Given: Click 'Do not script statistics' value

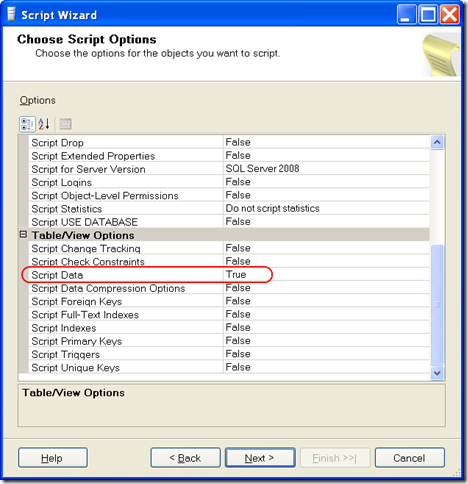Looking at the screenshot, I should pos(272,208).
